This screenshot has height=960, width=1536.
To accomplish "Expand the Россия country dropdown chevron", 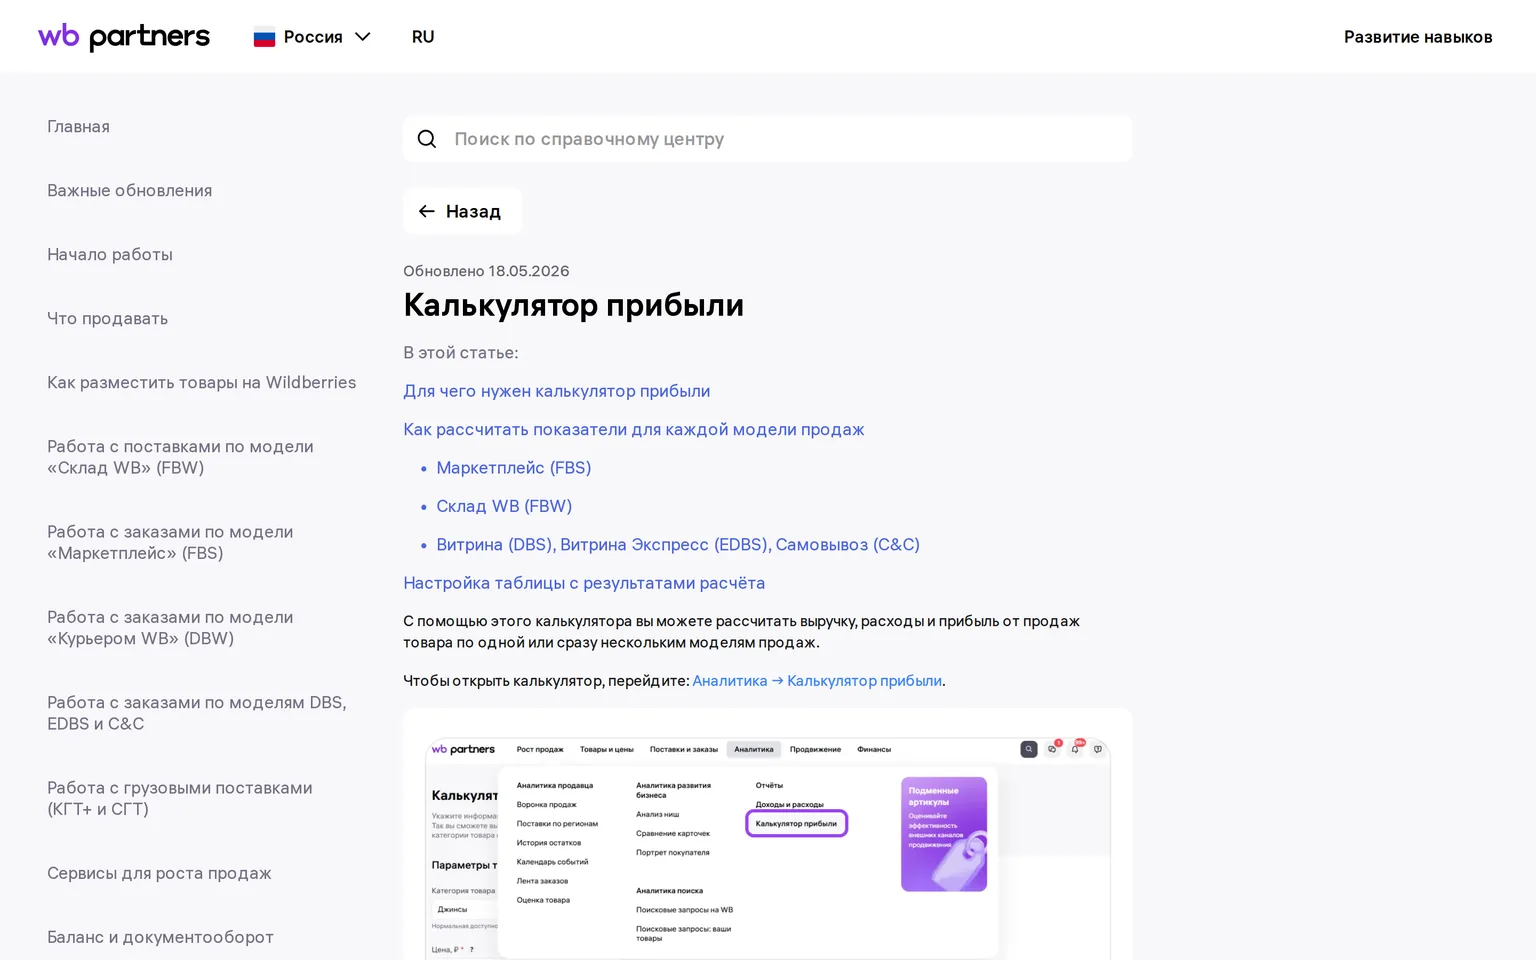I will coord(363,37).
